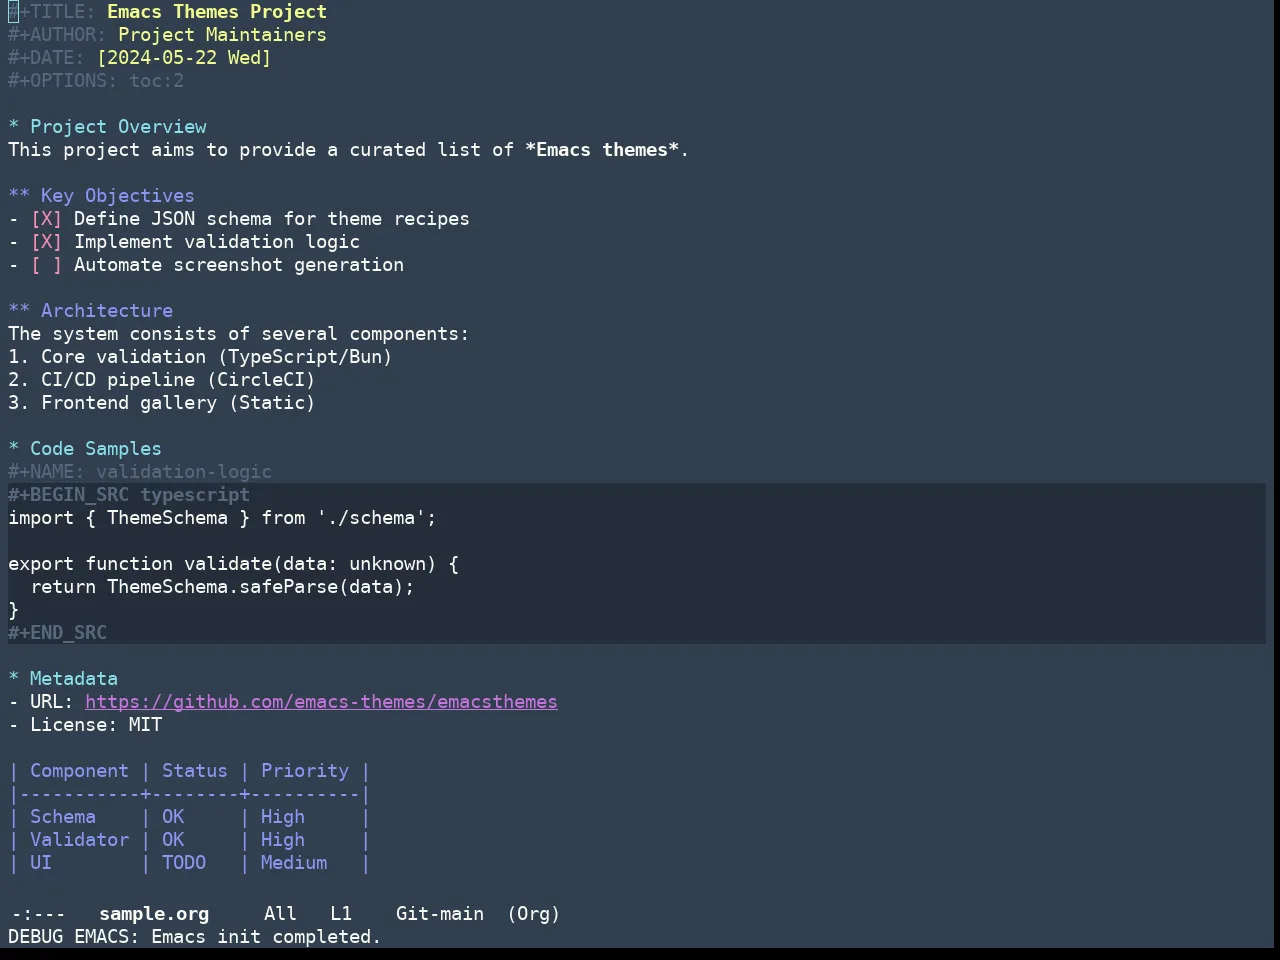Click the 'Validator' table cell

pos(79,840)
